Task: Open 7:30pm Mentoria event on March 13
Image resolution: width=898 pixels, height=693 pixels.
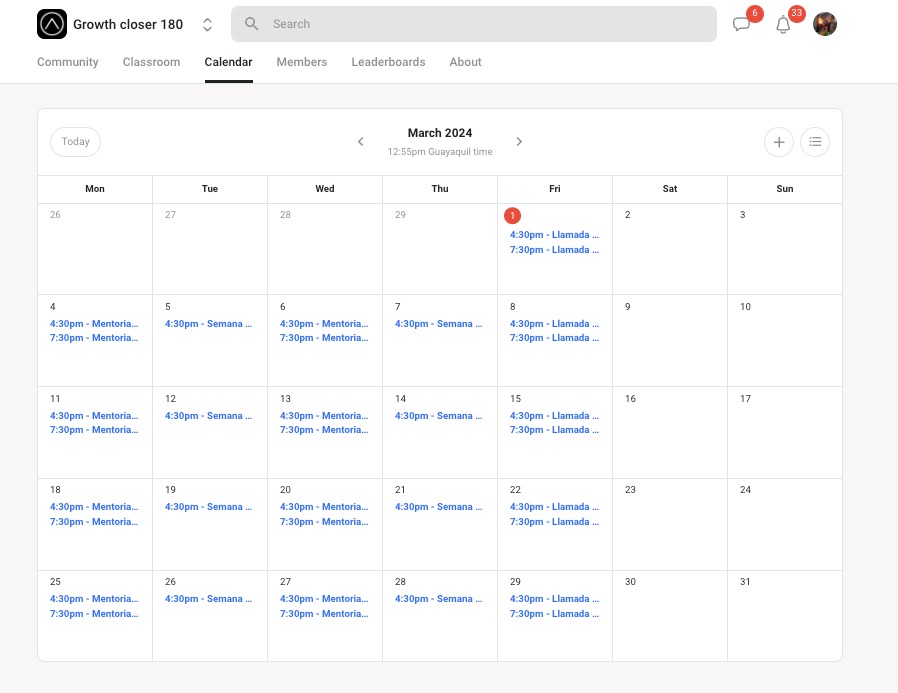Action: [x=324, y=430]
